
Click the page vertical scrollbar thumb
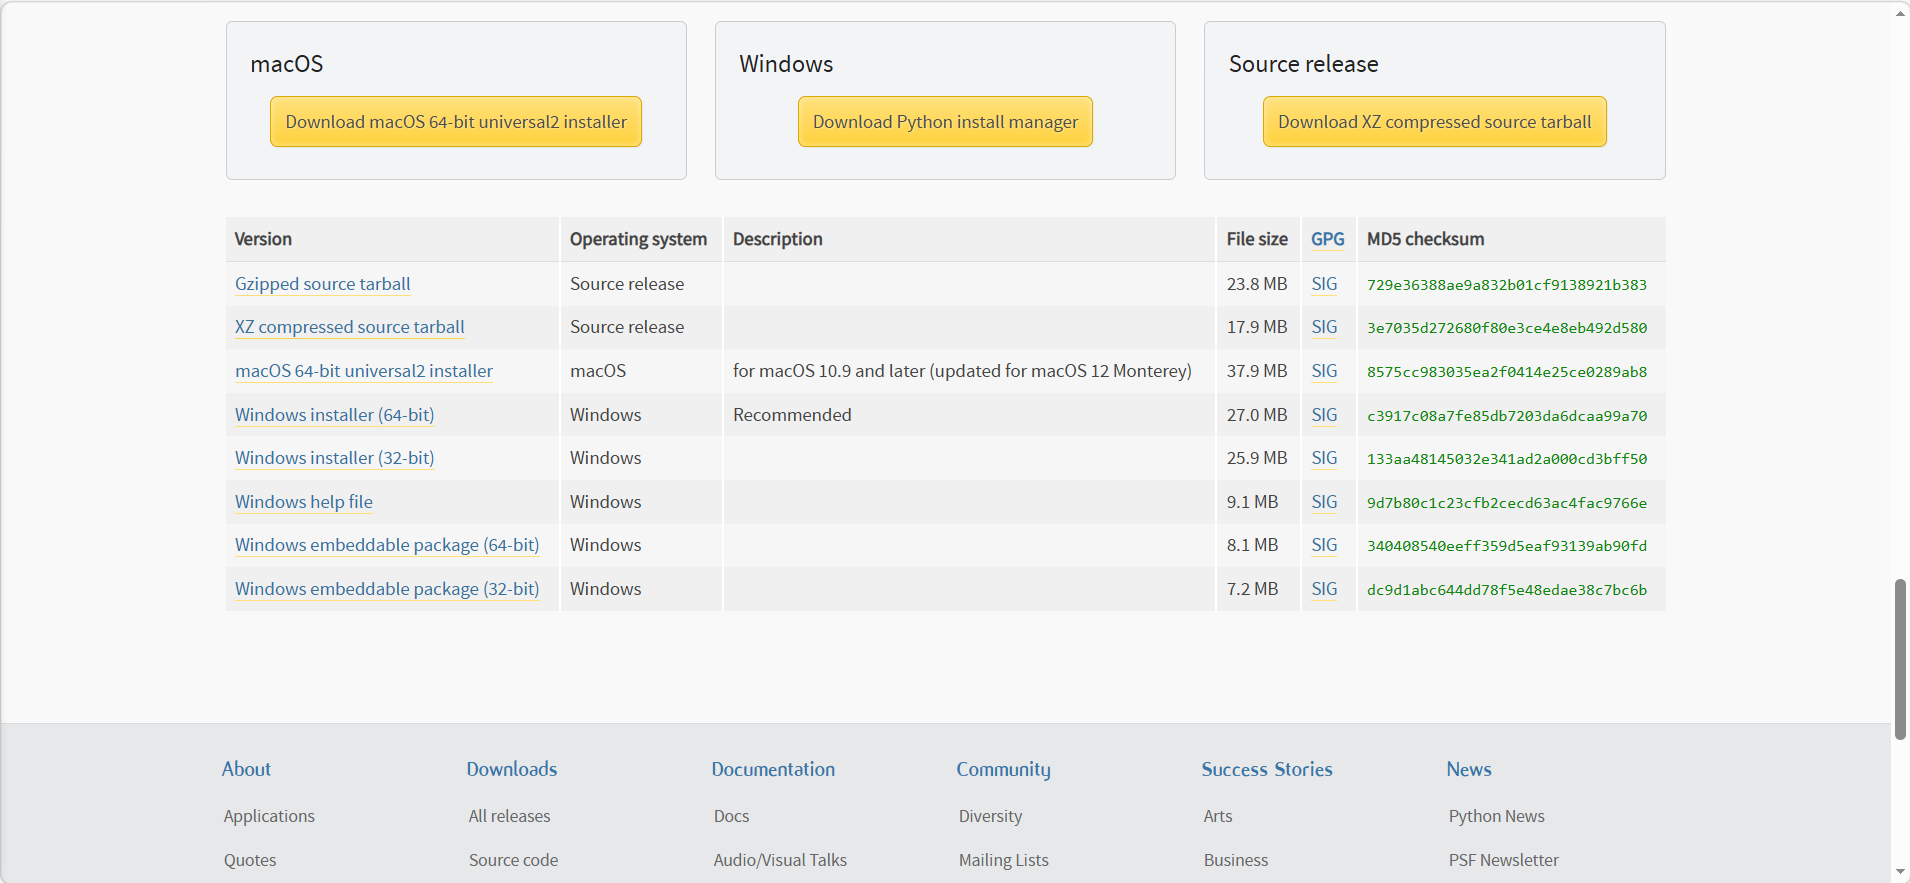point(1900,659)
